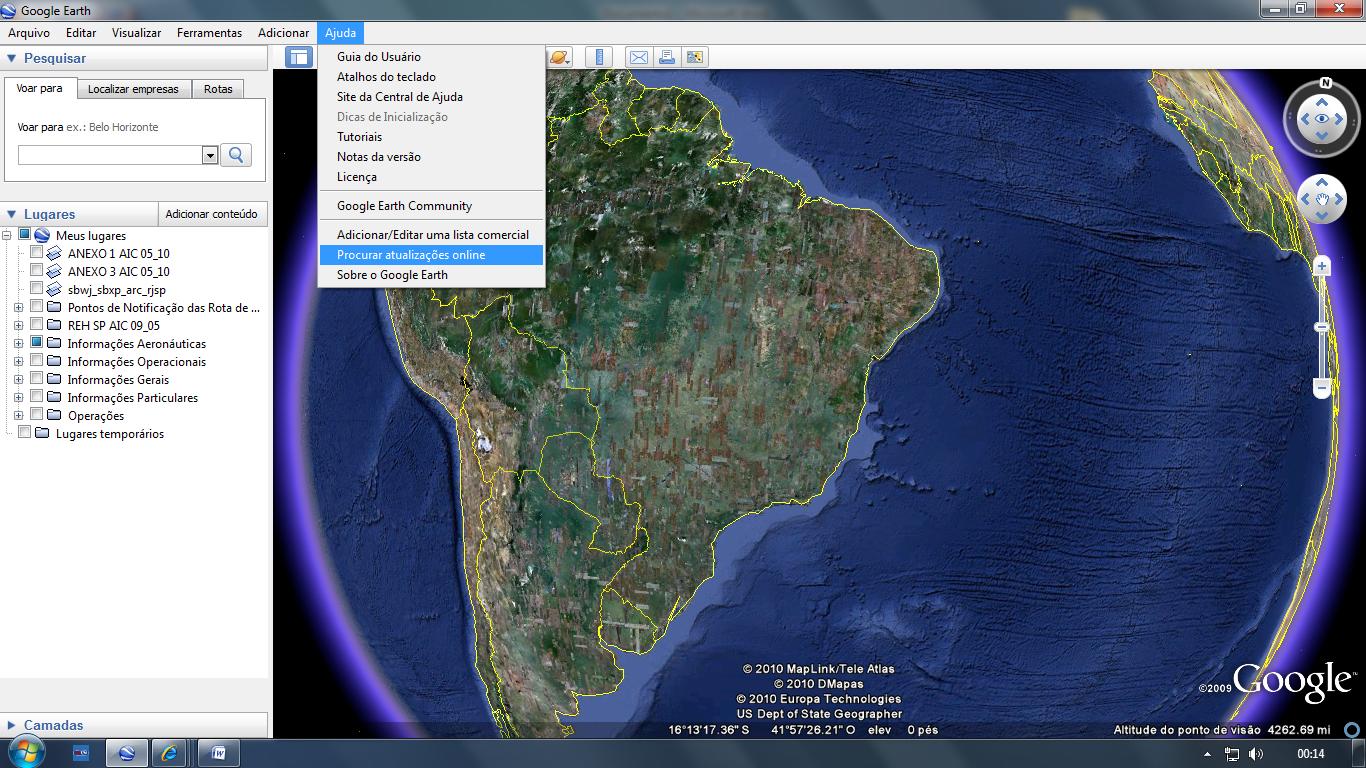The width and height of the screenshot is (1366, 768).
Task: Click the N north compass marker
Action: (x=1325, y=84)
